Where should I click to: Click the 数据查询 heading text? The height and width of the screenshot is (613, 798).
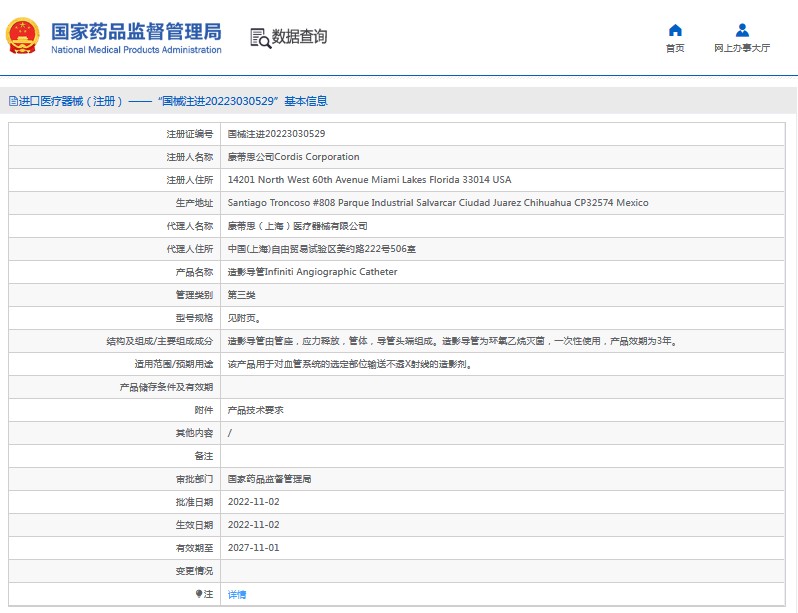pyautogui.click(x=299, y=37)
